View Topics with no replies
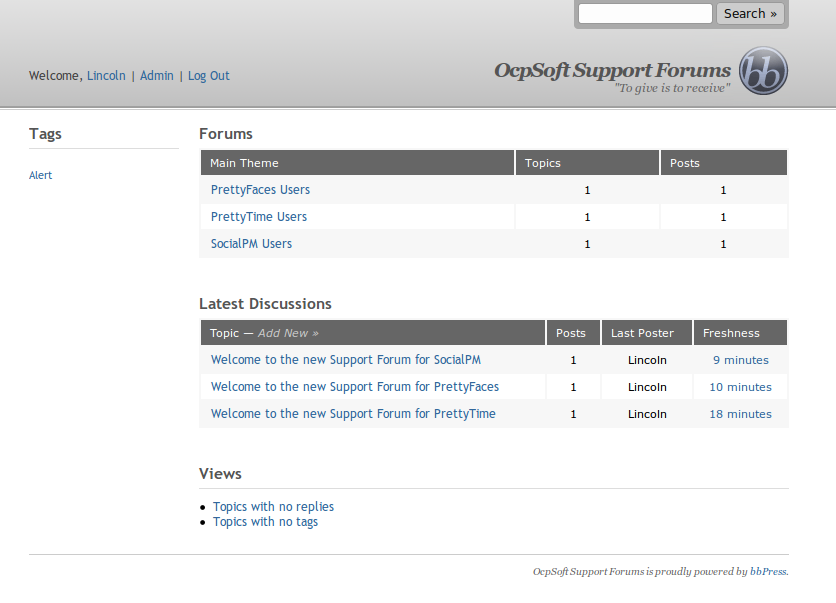This screenshot has height=603, width=836. (x=274, y=506)
